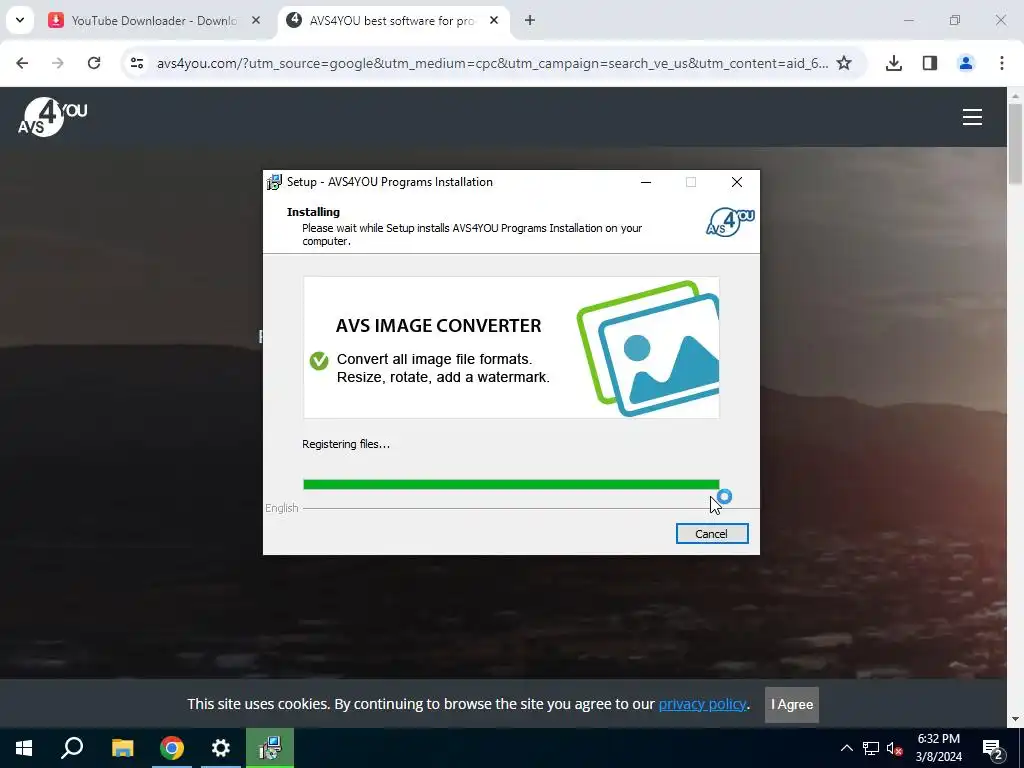The height and width of the screenshot is (768, 1024).
Task: Open the clock and date flyout
Action: [938, 748]
